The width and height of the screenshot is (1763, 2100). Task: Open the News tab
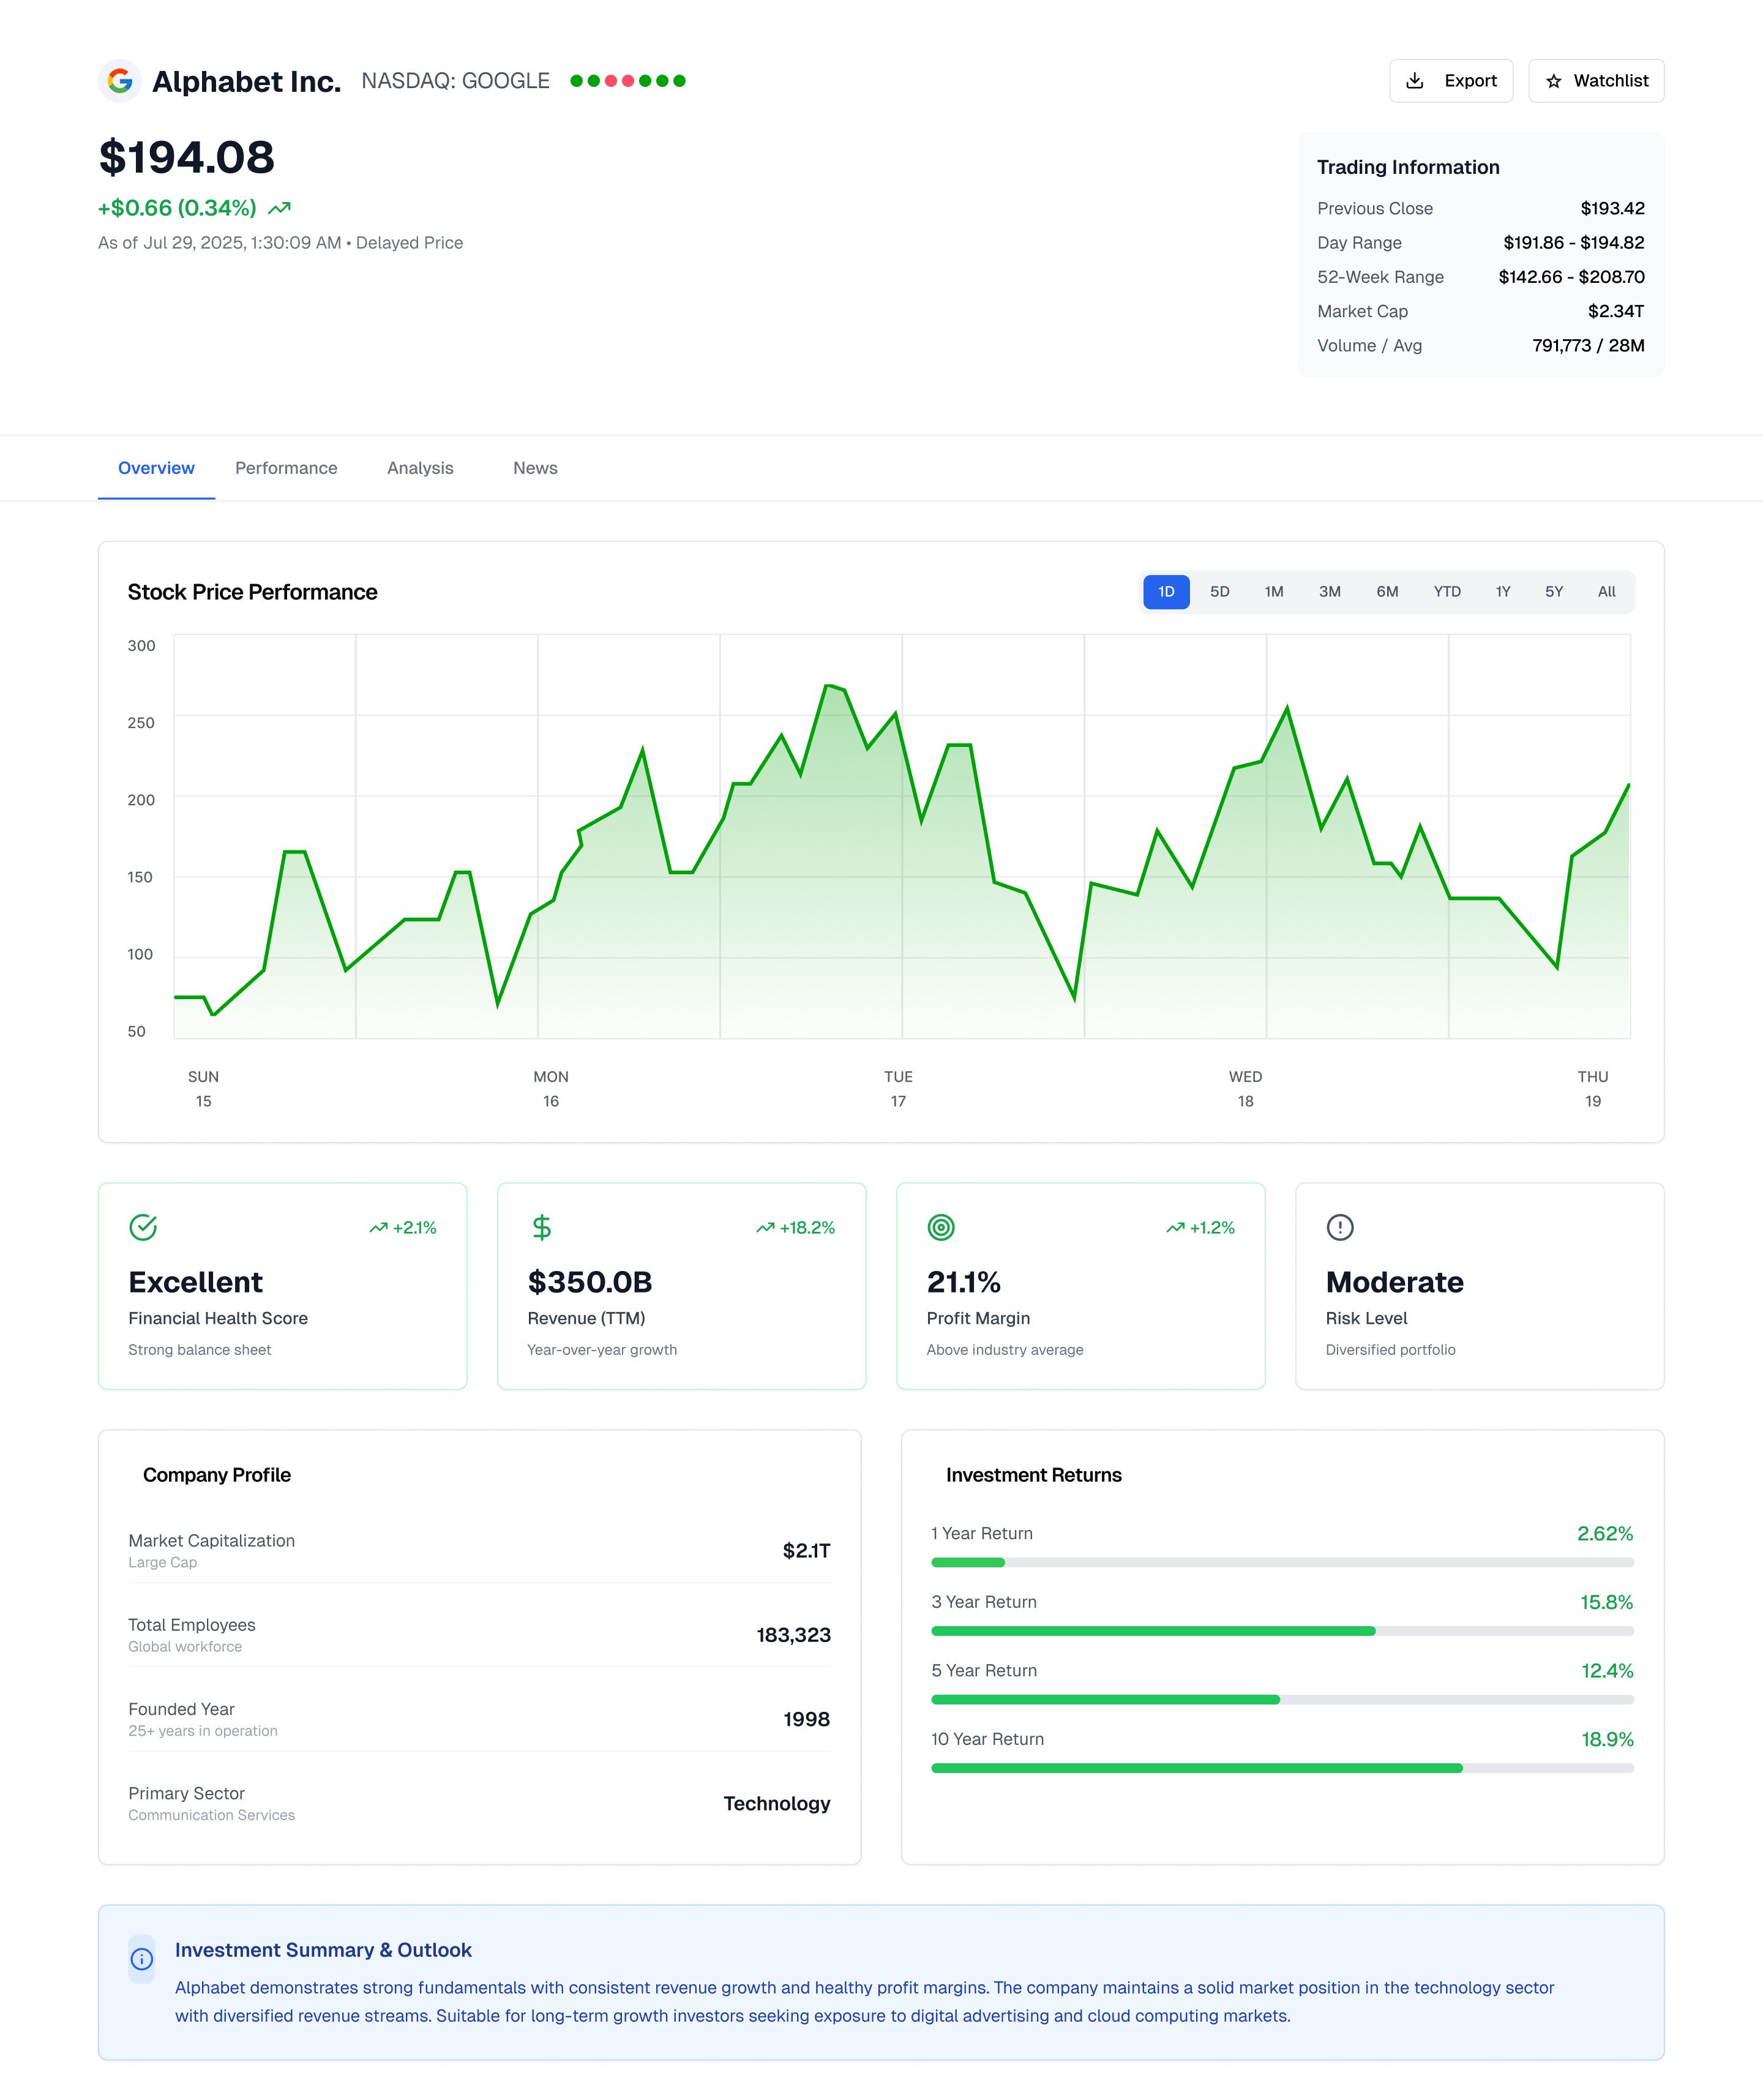point(535,467)
